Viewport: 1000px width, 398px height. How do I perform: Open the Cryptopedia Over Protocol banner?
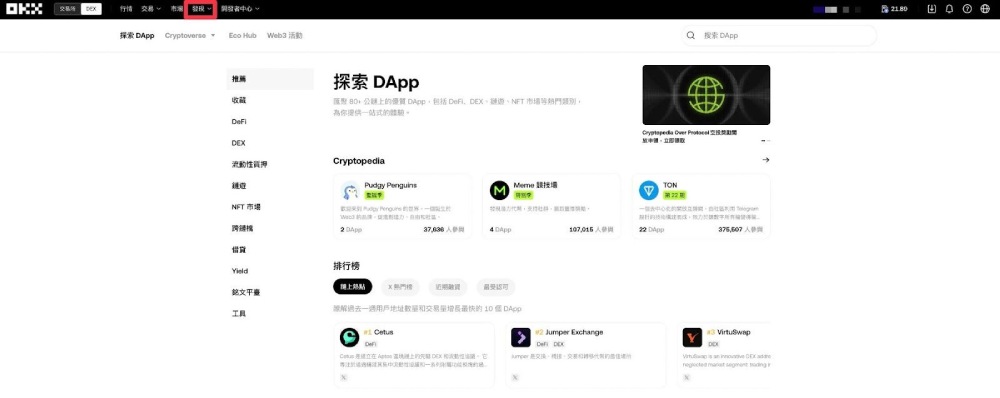(x=706, y=95)
